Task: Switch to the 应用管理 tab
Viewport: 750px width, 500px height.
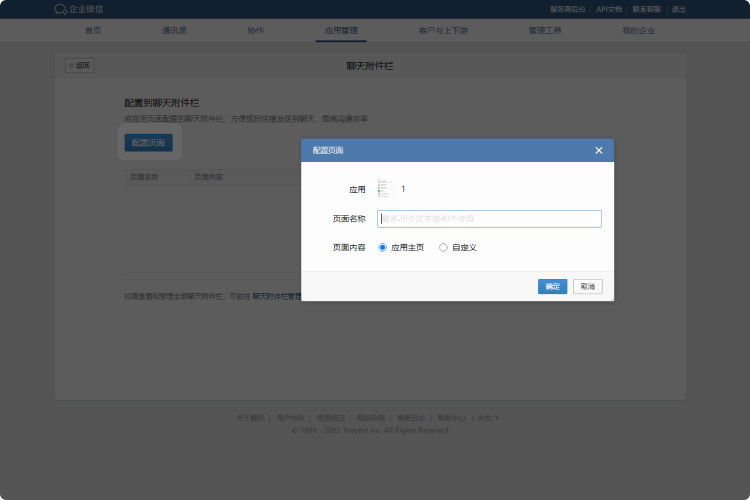Action: pos(341,31)
